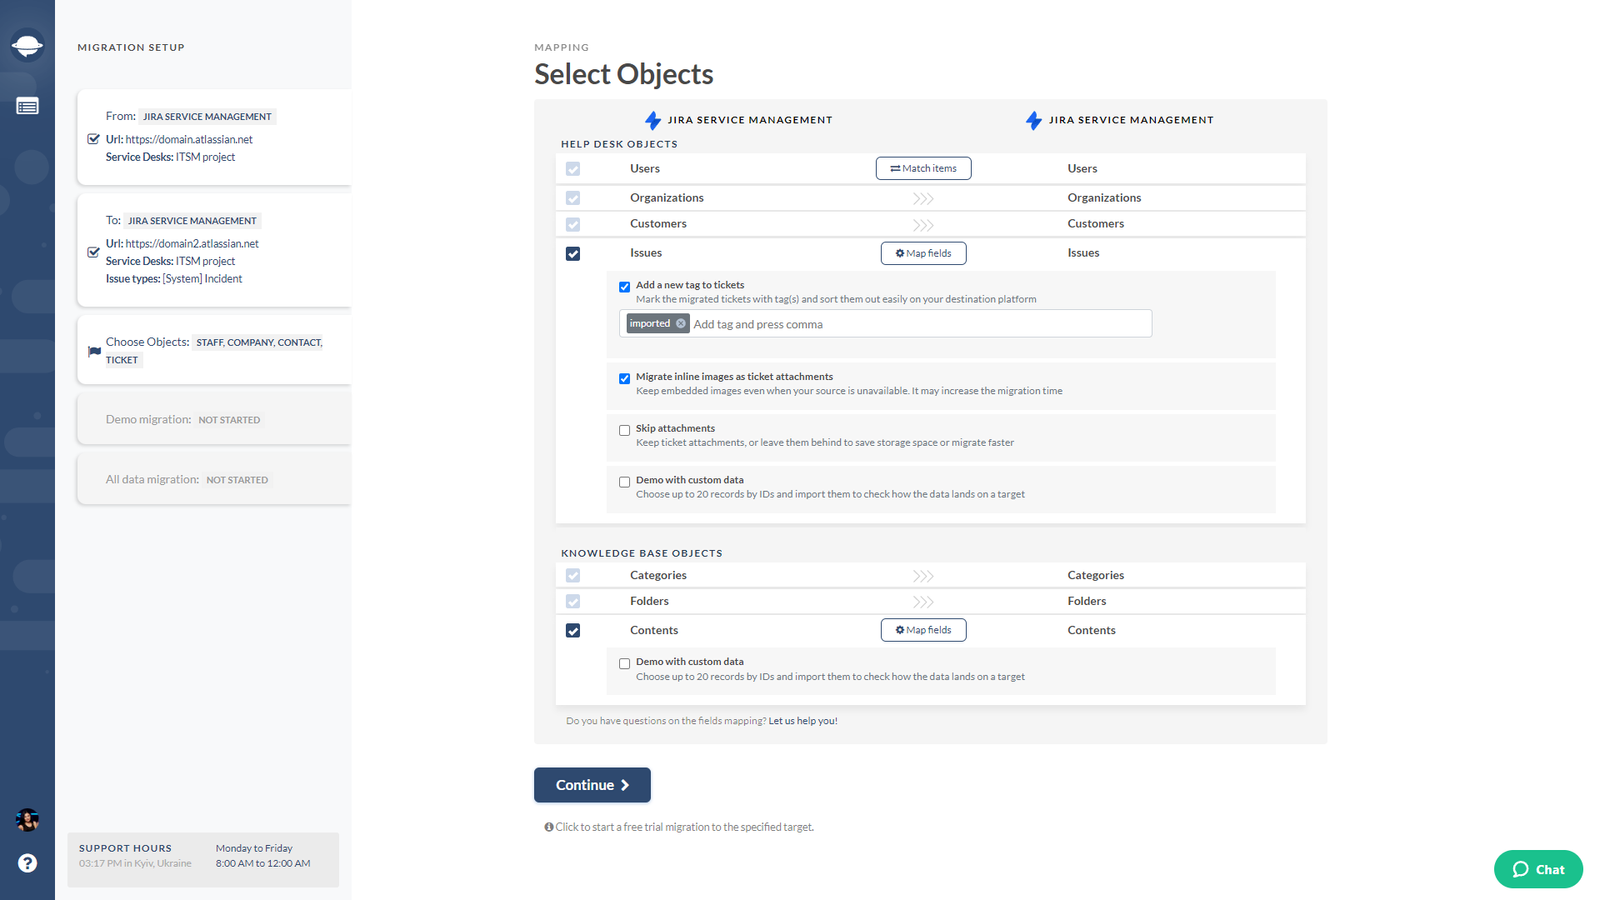Open the To target settings card
This screenshot has width=1600, height=900.
tap(214, 250)
